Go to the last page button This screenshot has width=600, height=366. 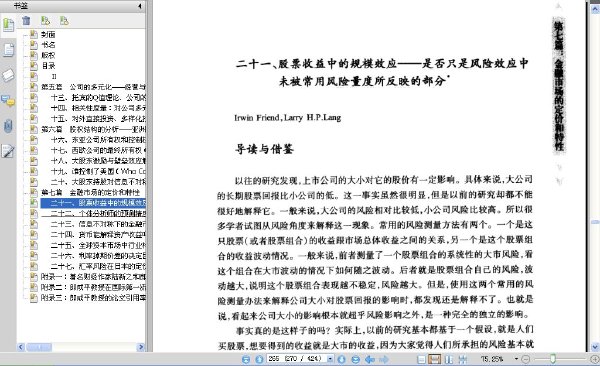tap(355, 359)
